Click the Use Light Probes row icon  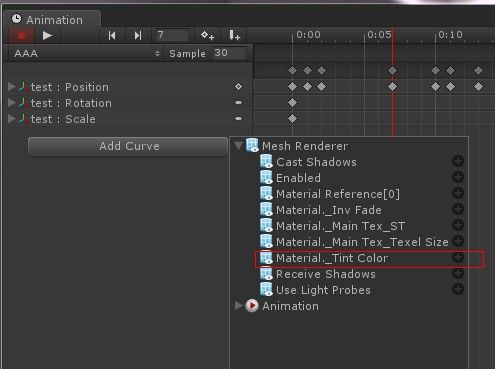[x=266, y=290]
